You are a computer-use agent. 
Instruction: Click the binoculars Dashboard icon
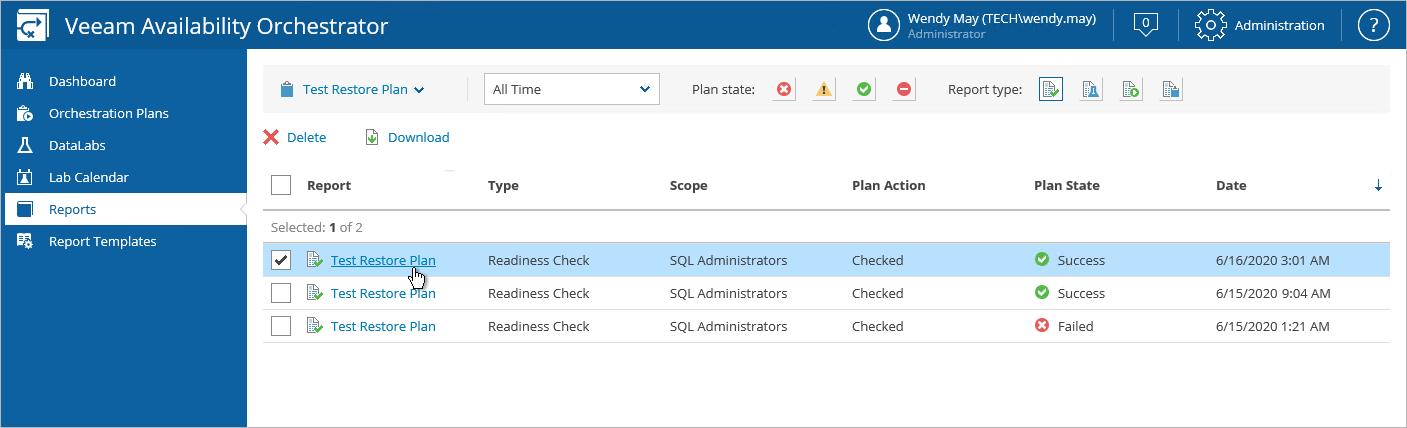click(x=26, y=81)
